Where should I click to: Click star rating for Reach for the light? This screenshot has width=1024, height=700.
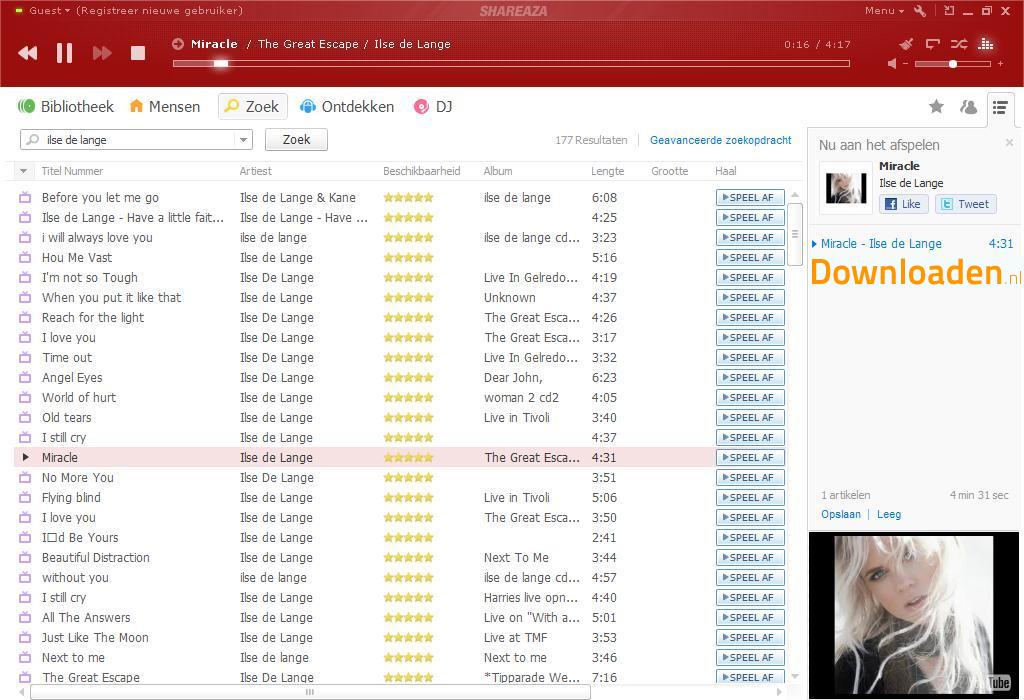(x=408, y=317)
